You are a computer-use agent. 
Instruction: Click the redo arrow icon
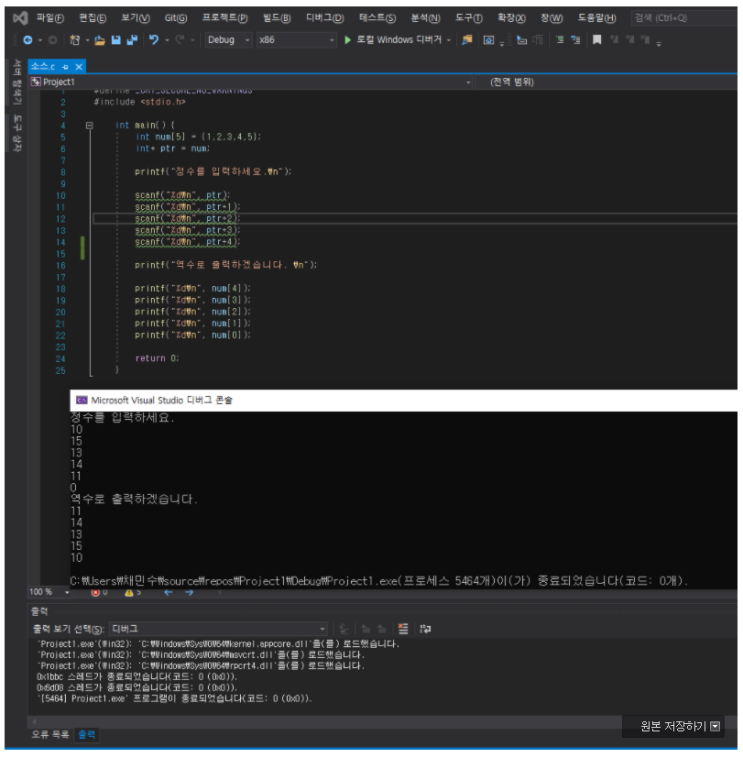180,40
